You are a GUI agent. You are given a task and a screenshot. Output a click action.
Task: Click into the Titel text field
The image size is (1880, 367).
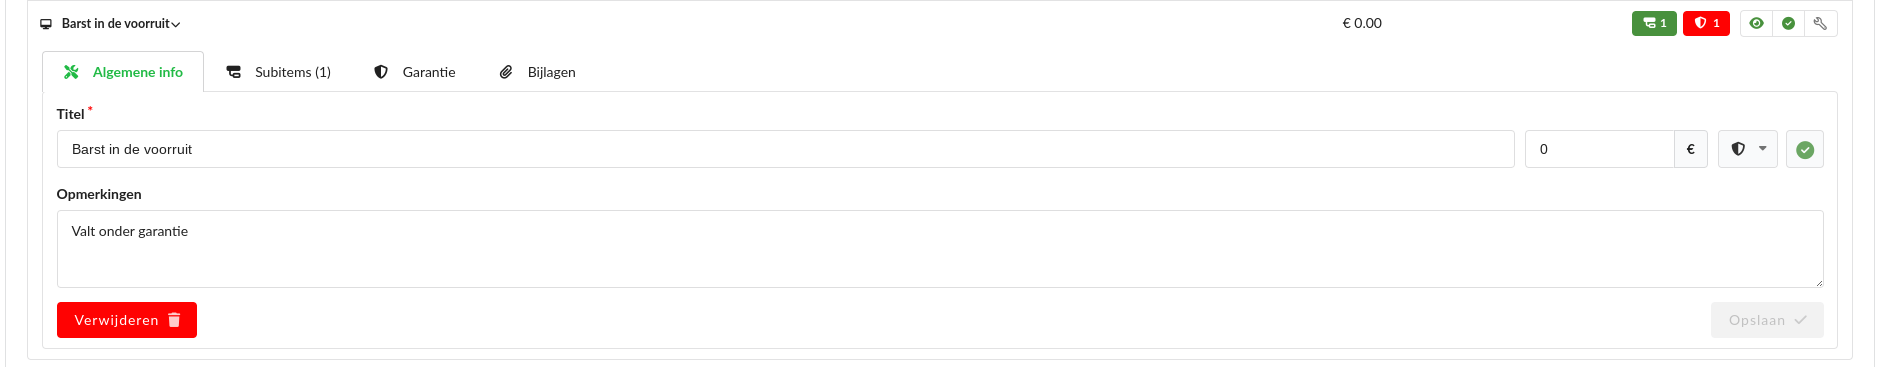[x=785, y=149]
